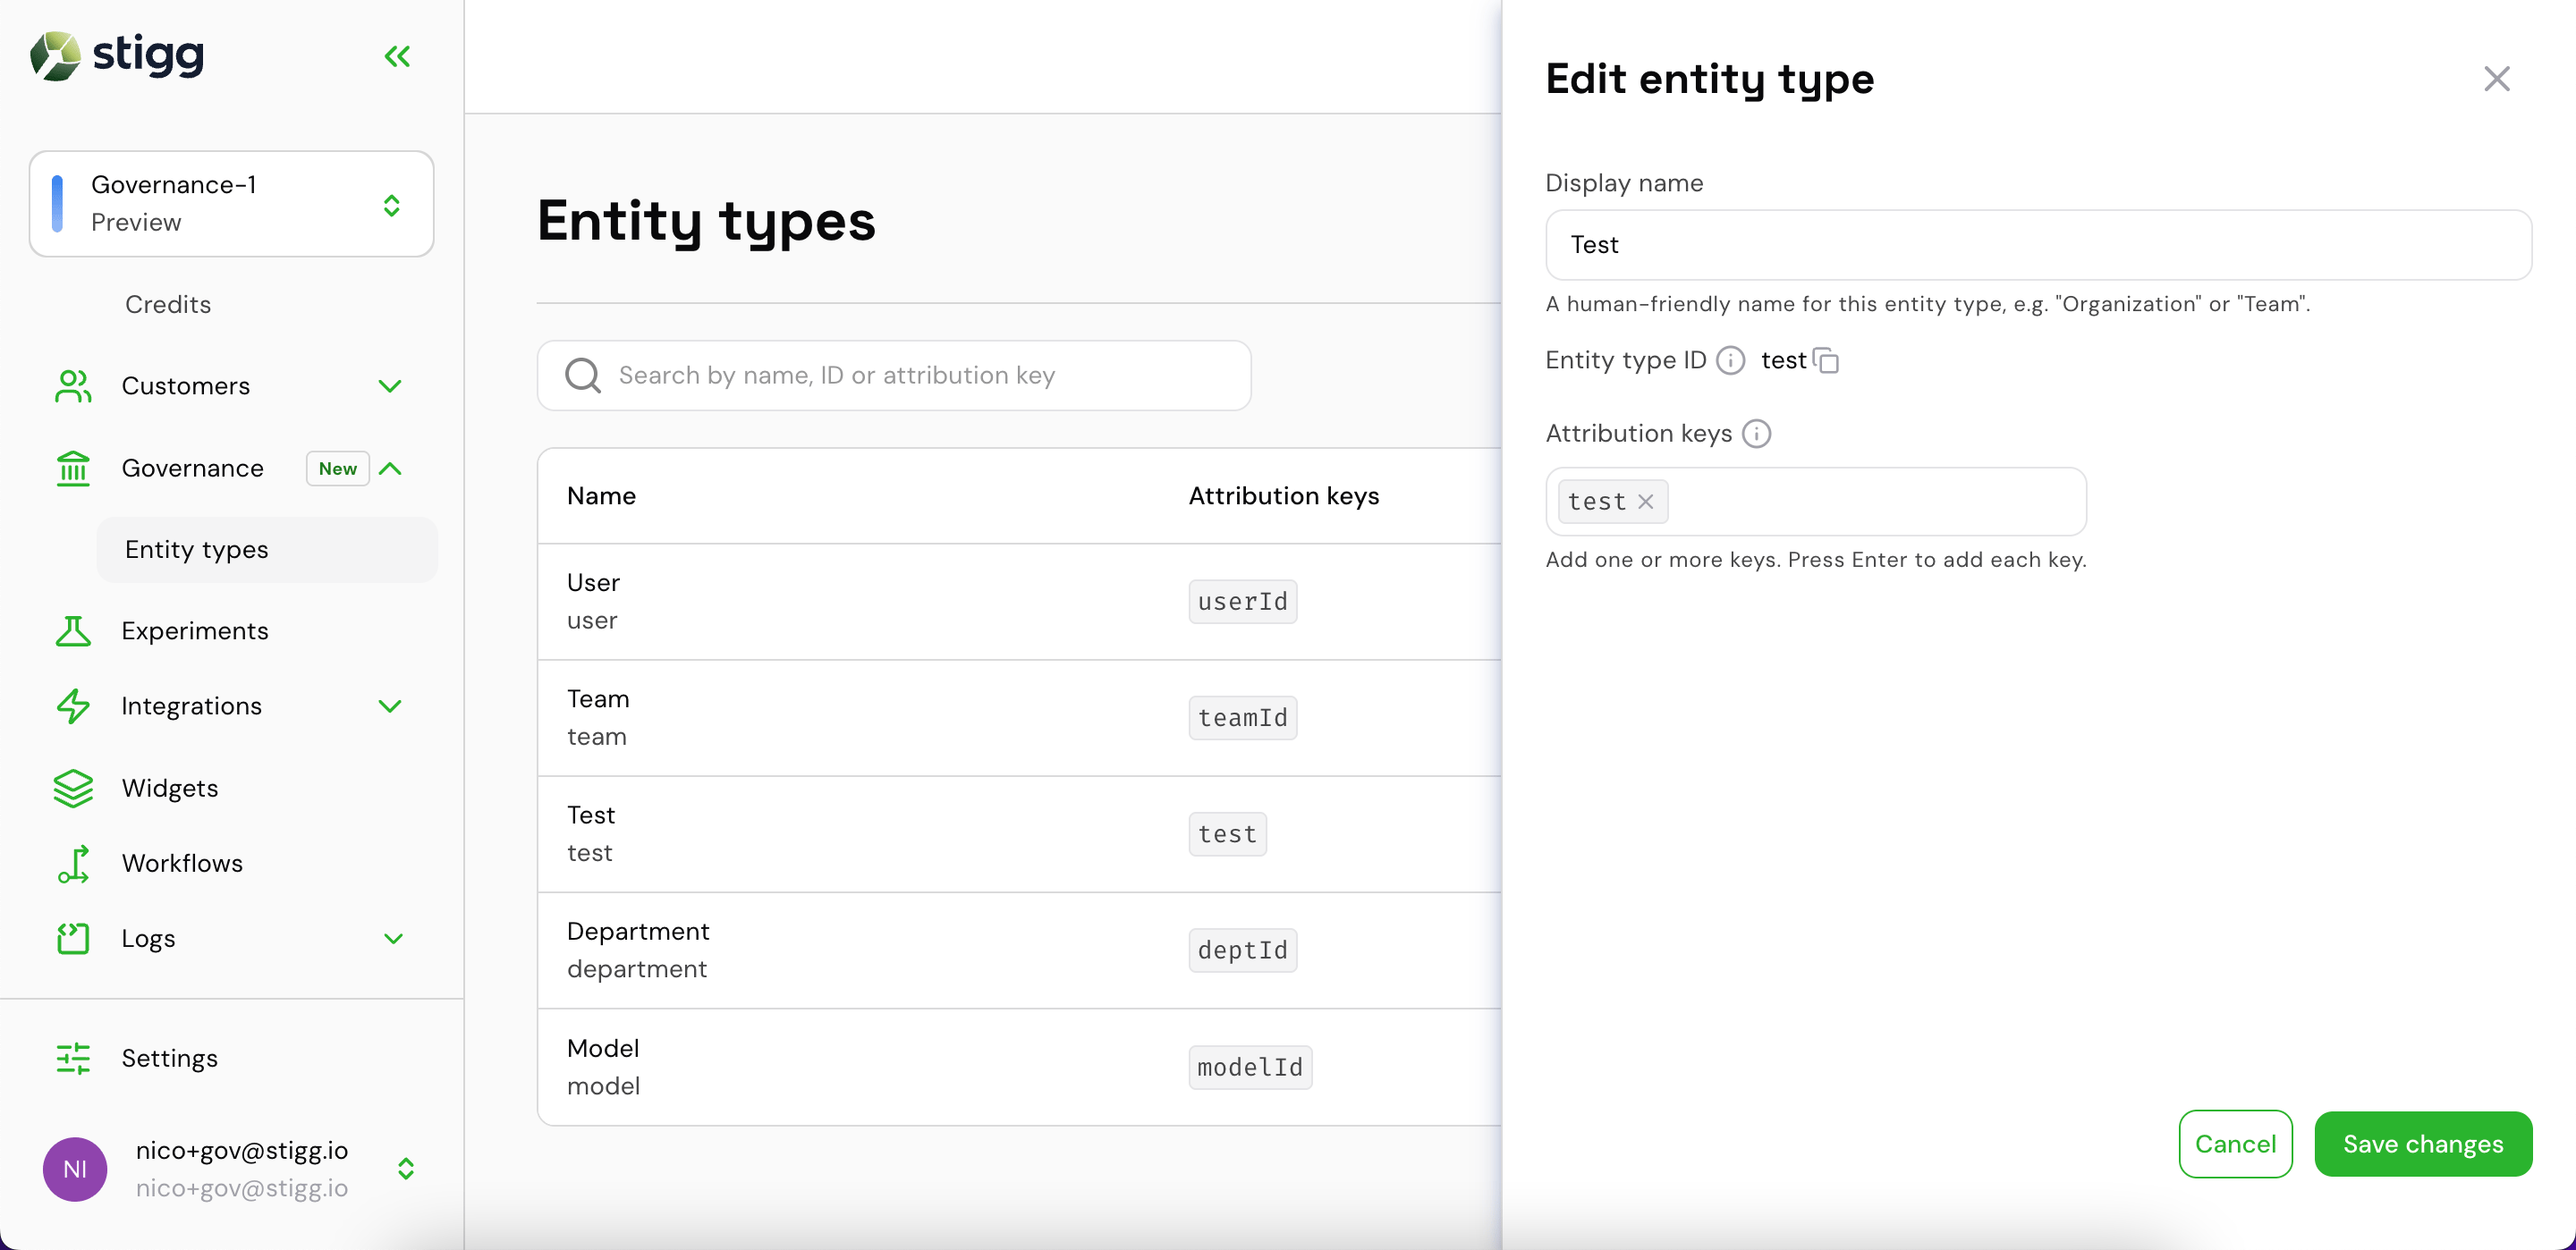Expand the Integrations section chevron
Screen dimensions: 2576x1250
click(x=390, y=706)
